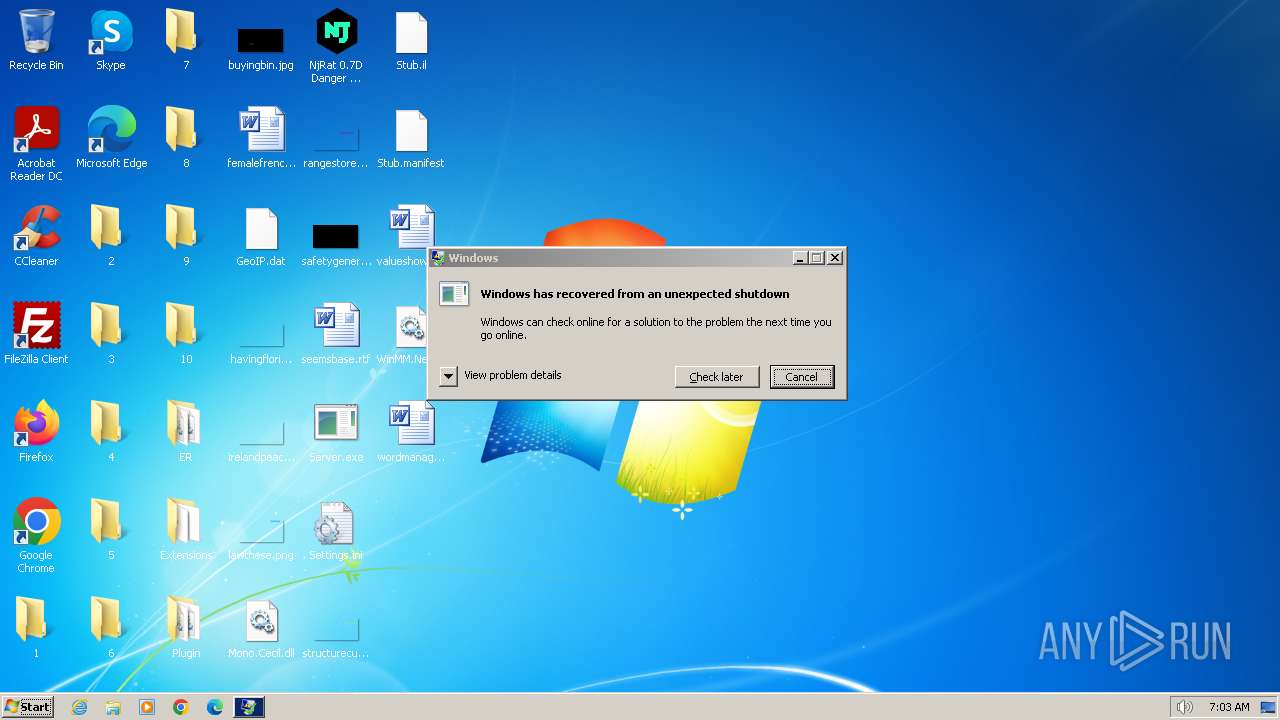Select the folder named 8
This screenshot has width=1280, height=720.
(x=185, y=138)
